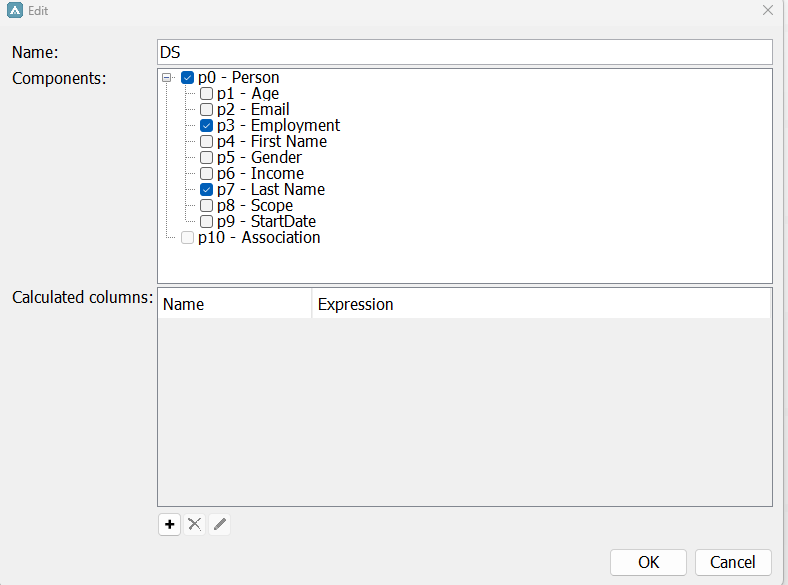The height and width of the screenshot is (585, 788).
Task: Sort by the Name column header
Action: (x=235, y=304)
